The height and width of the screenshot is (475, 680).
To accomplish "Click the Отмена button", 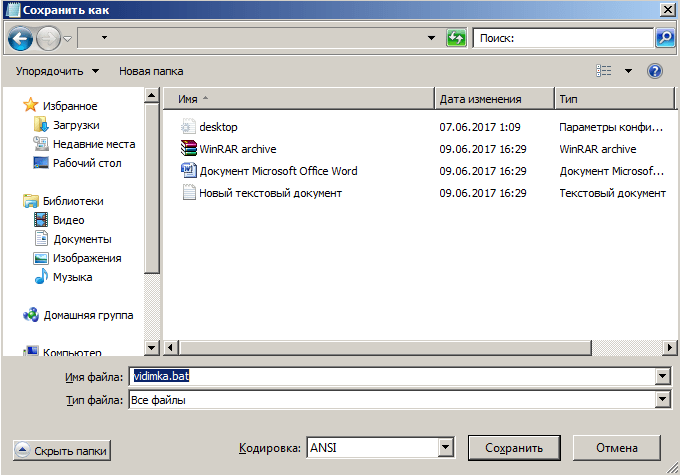I will 617,448.
